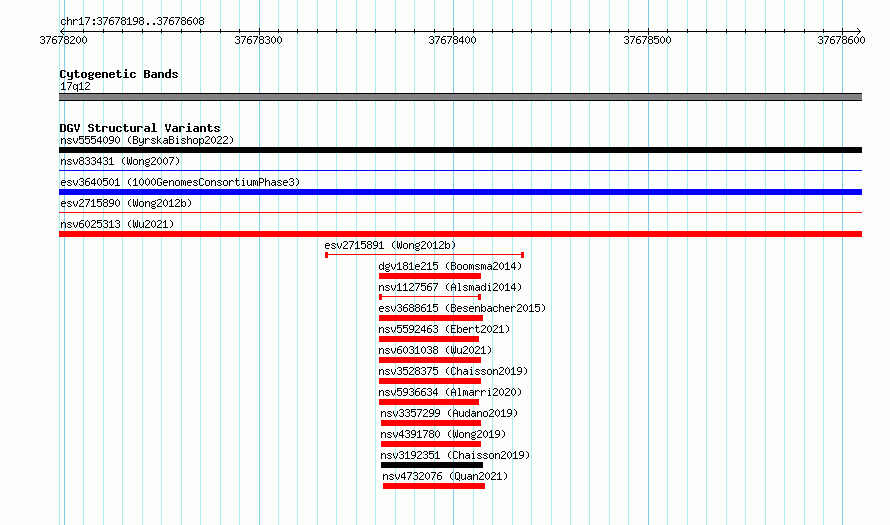Open esv2715891 (Wong2012b) variant label
The height and width of the screenshot is (525, 890).
(390, 245)
